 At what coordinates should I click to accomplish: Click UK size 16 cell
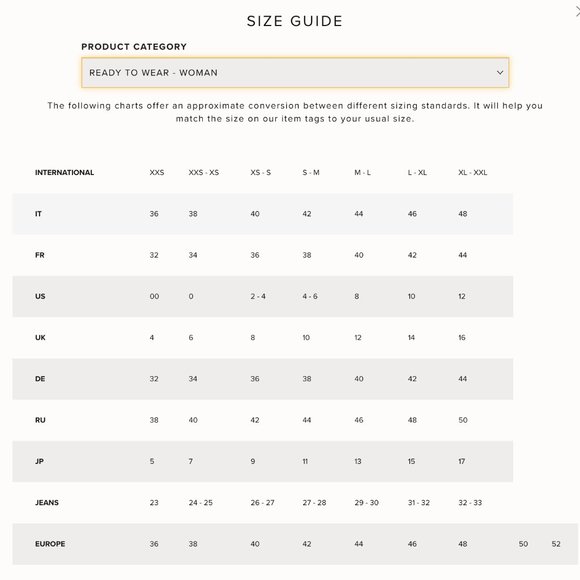tap(462, 338)
